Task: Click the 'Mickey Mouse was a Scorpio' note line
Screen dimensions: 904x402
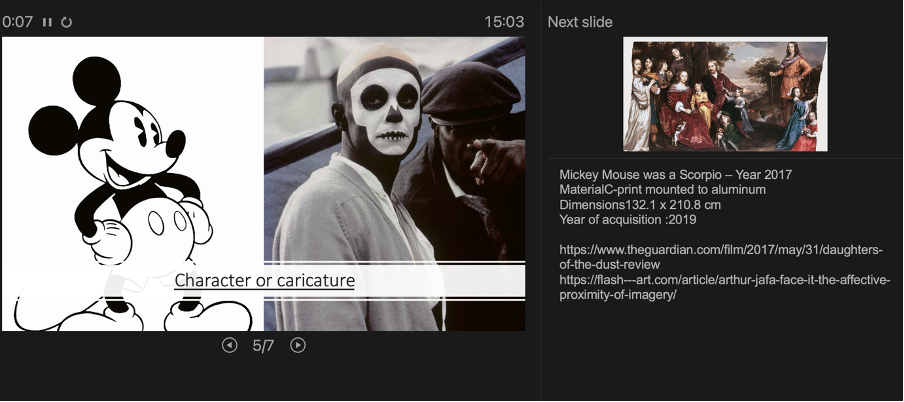Action: tap(675, 175)
